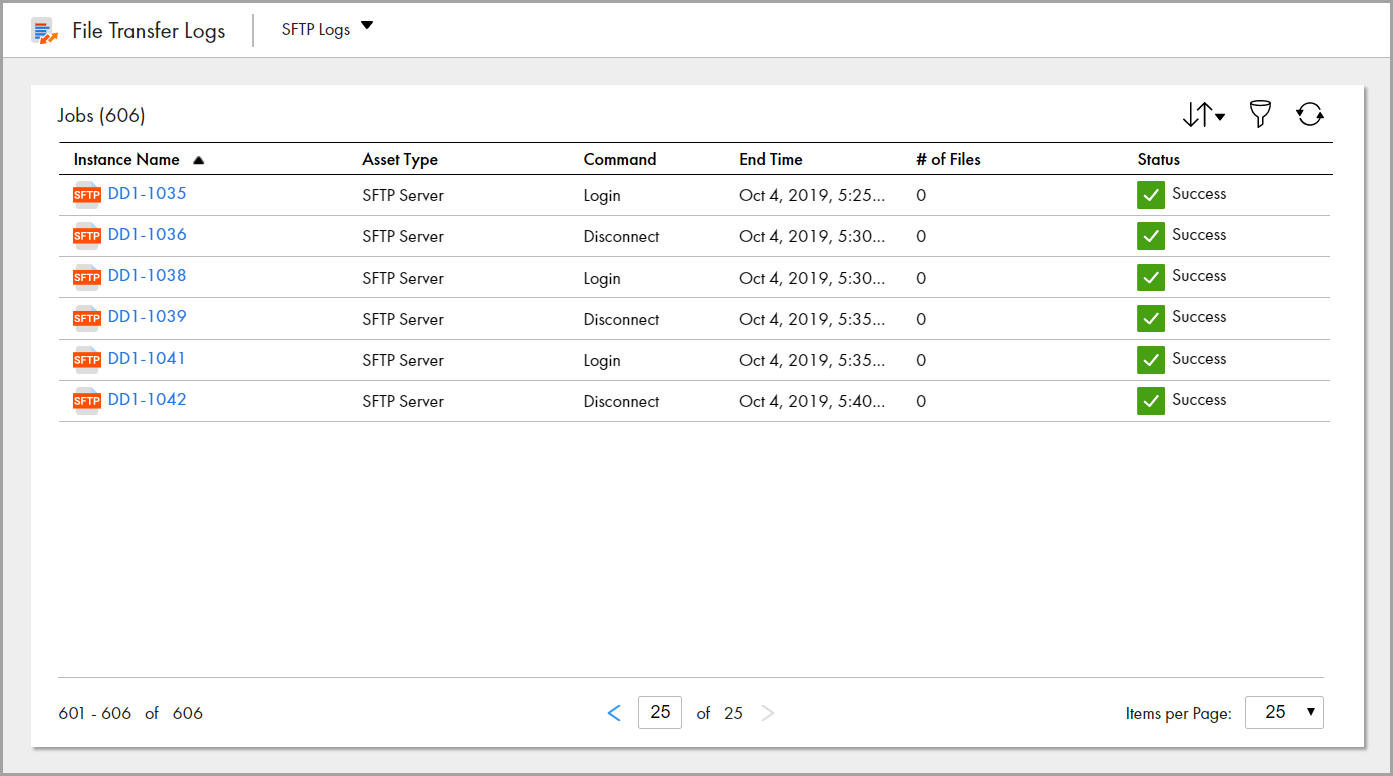The width and height of the screenshot is (1393, 776).
Task: Click SFTP Server cell in DD1-1035 row
Action: 403,195
